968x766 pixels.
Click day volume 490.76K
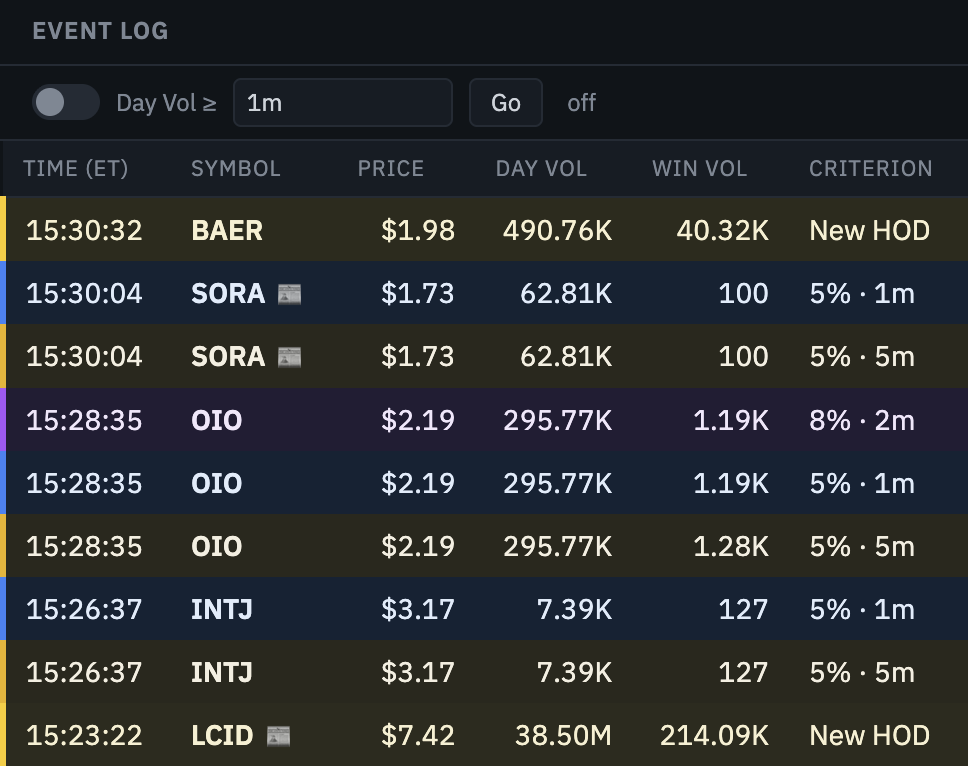(557, 230)
